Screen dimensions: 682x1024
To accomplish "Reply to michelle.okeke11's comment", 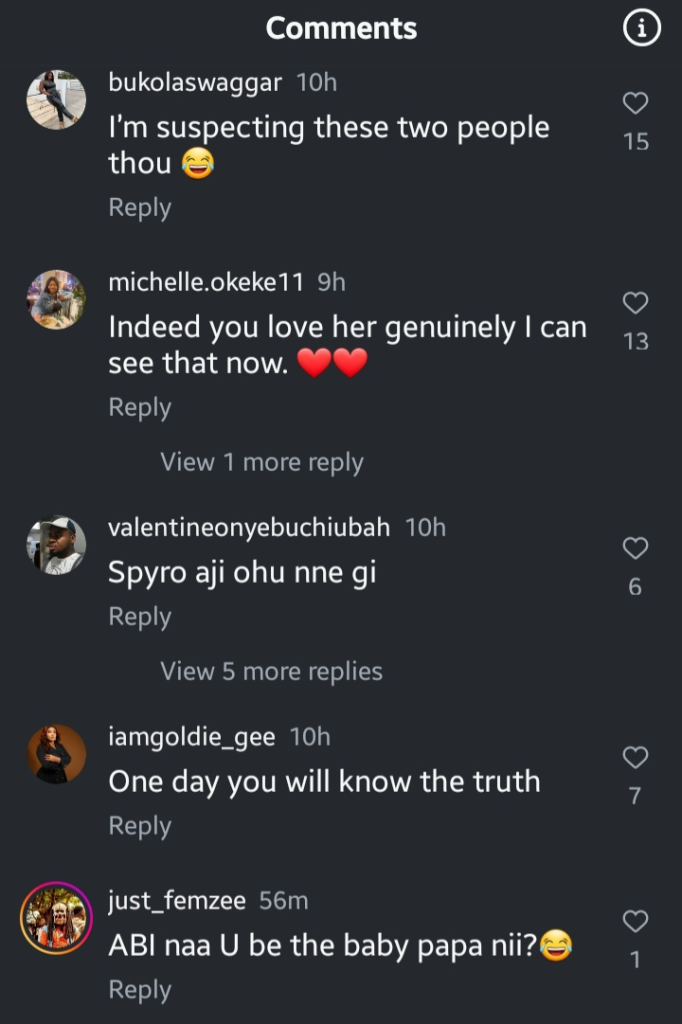I will click(140, 408).
